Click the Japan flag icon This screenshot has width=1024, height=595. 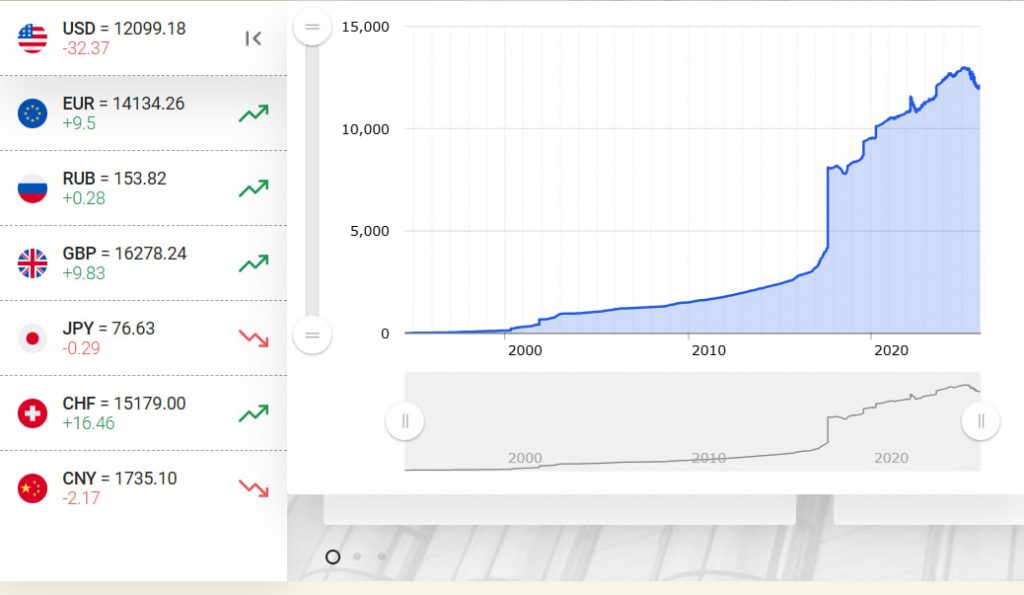(32, 338)
